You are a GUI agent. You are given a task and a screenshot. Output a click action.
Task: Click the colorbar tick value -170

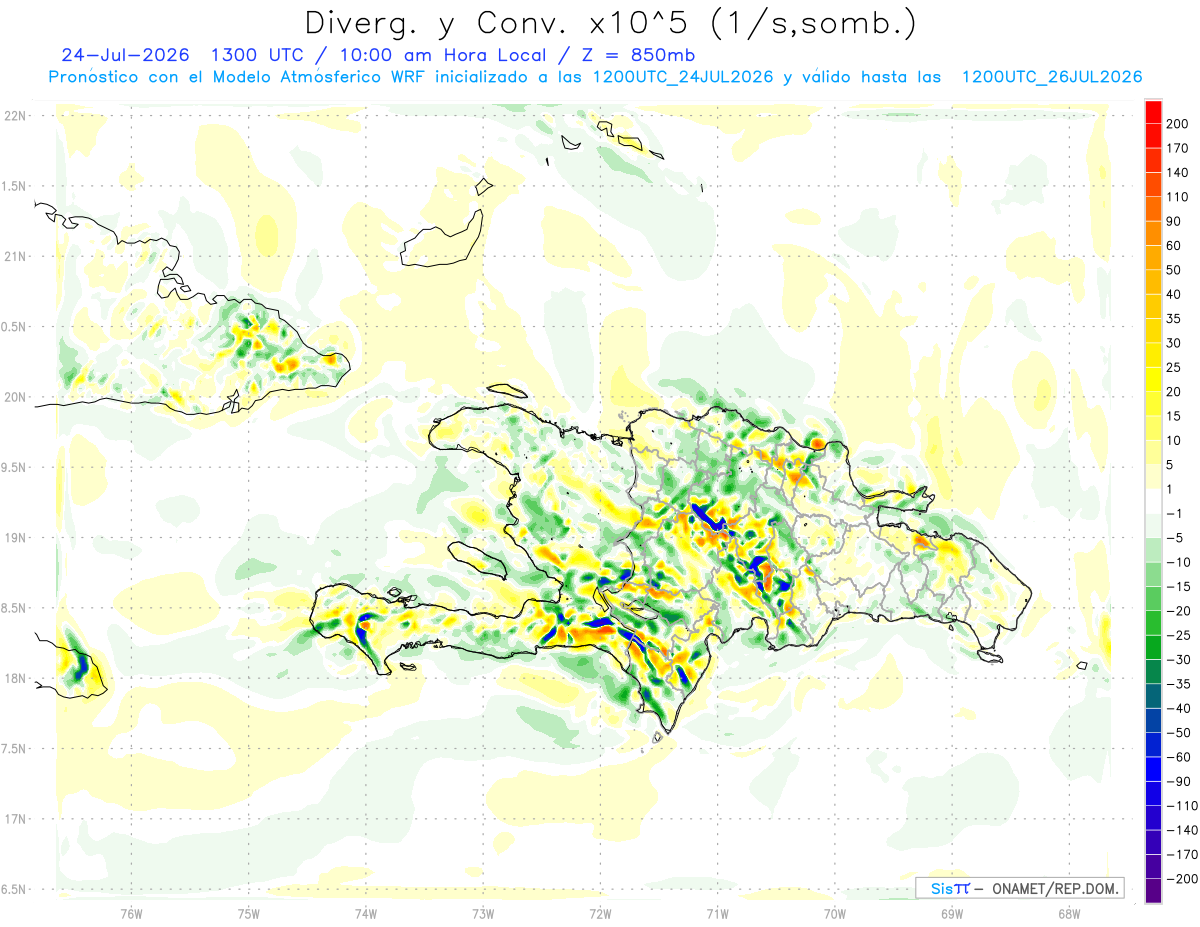(x=1182, y=854)
